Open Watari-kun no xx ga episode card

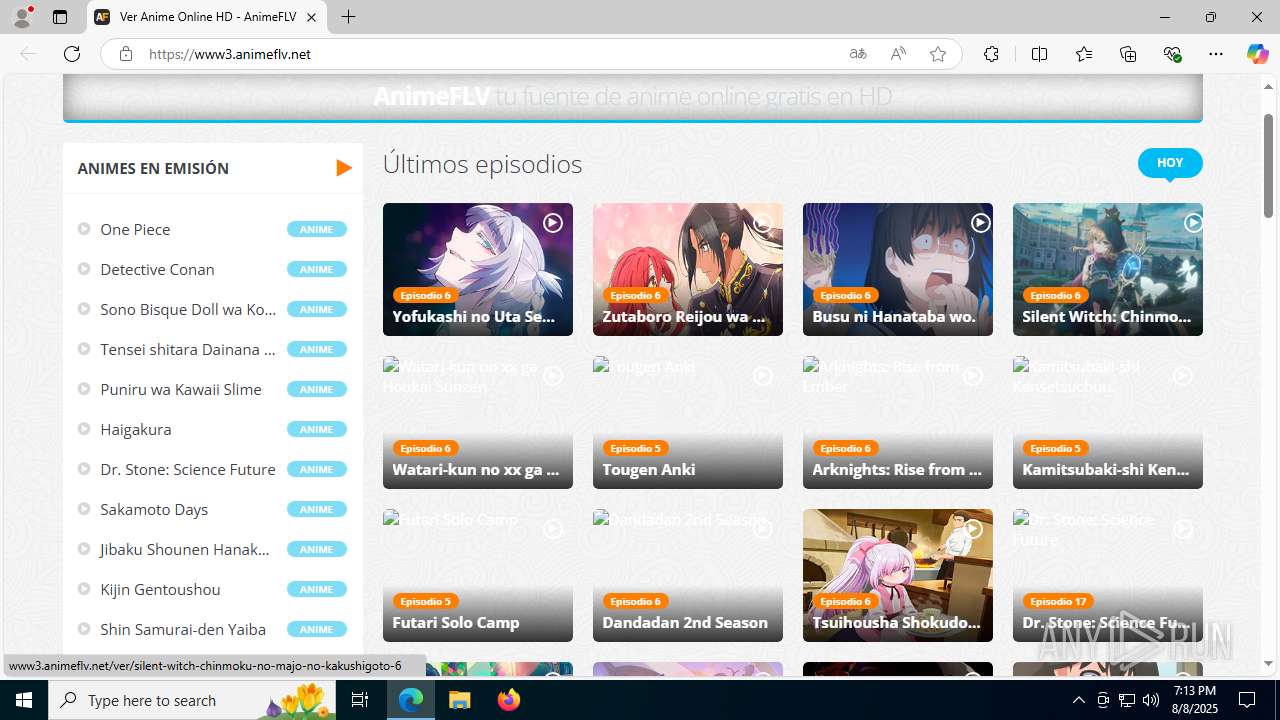[478, 422]
